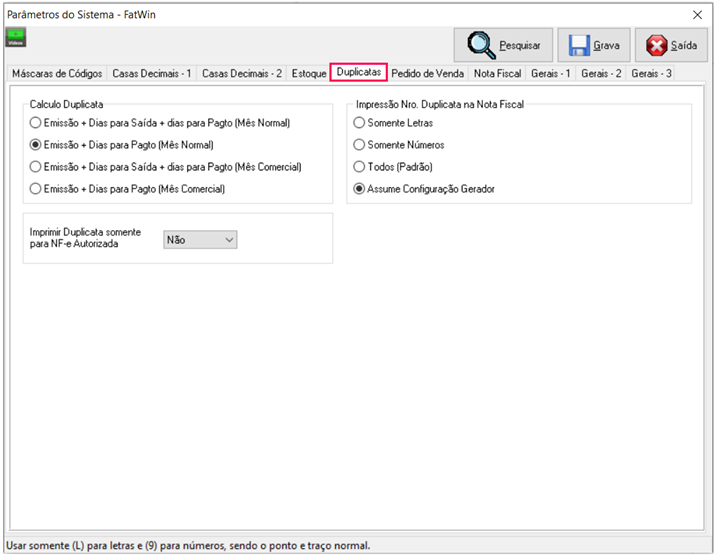Select Assume Configuração Gerador option
This screenshot has height=559, width=718.
(359, 188)
